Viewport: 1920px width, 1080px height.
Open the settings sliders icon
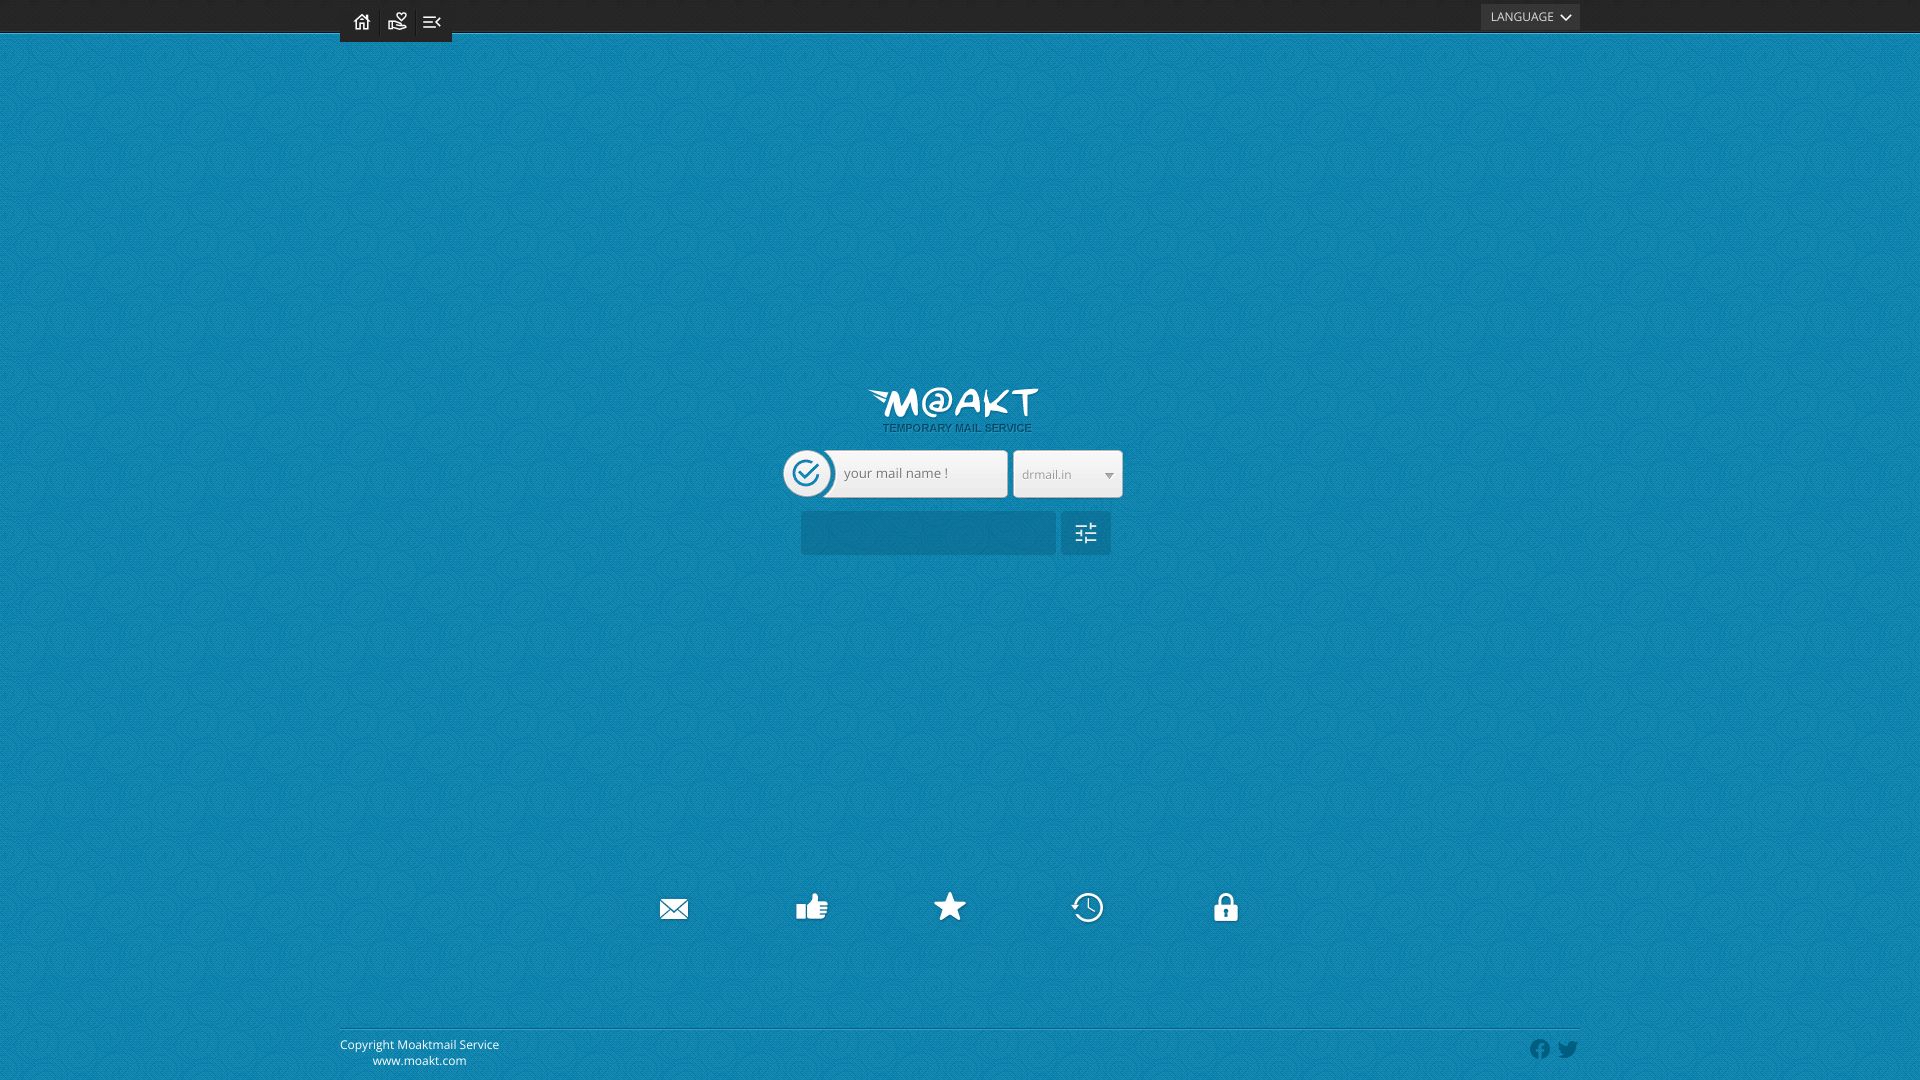click(1086, 533)
